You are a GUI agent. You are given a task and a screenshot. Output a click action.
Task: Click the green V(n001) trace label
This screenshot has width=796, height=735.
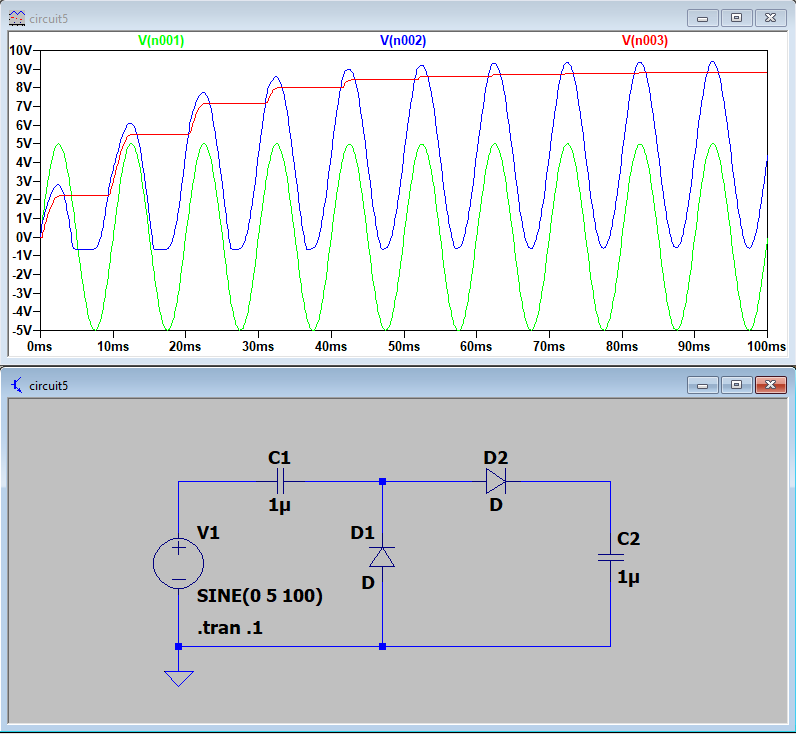coord(161,41)
